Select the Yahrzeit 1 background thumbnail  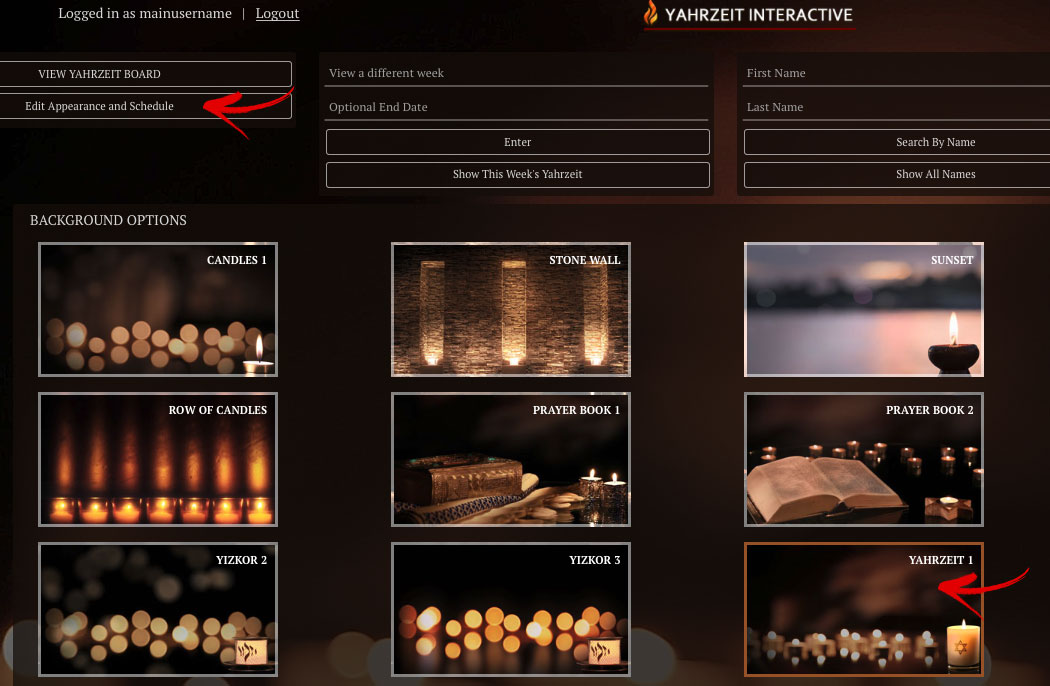(864, 610)
